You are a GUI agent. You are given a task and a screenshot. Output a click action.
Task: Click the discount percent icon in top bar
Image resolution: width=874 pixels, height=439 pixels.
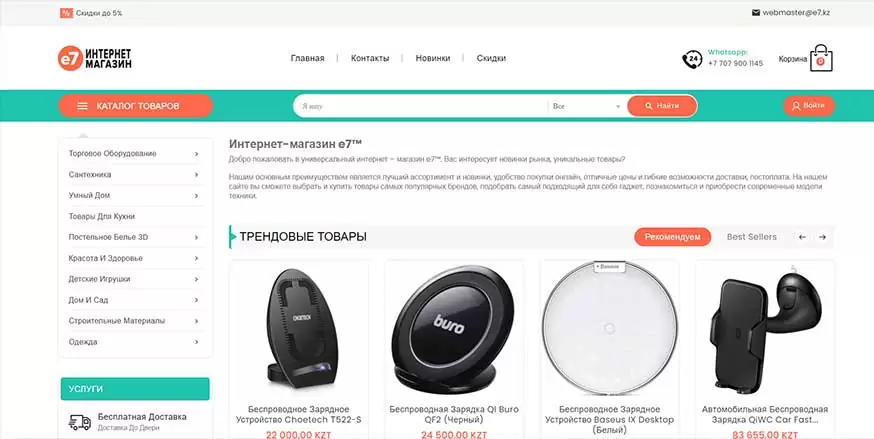(66, 13)
